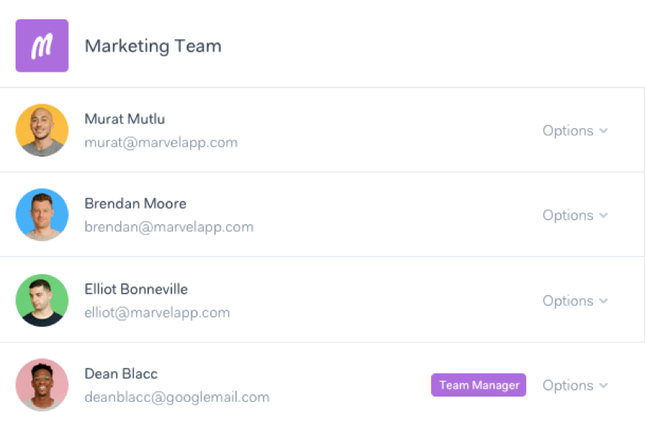Click the Team Manager badge
The image size is (645, 426).
tap(478, 385)
